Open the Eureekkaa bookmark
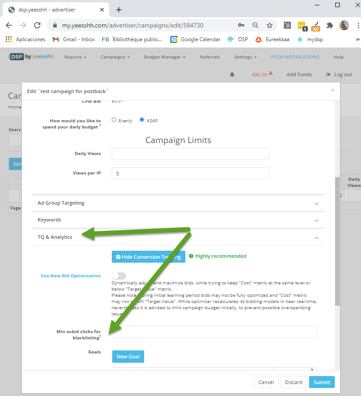The height and width of the screenshot is (396, 361). tap(272, 39)
